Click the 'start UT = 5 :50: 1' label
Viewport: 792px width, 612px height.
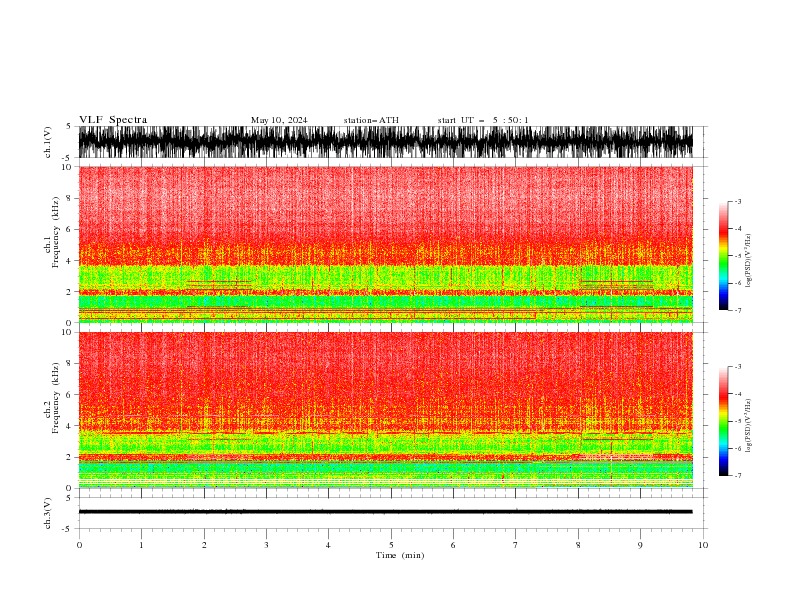(x=483, y=120)
